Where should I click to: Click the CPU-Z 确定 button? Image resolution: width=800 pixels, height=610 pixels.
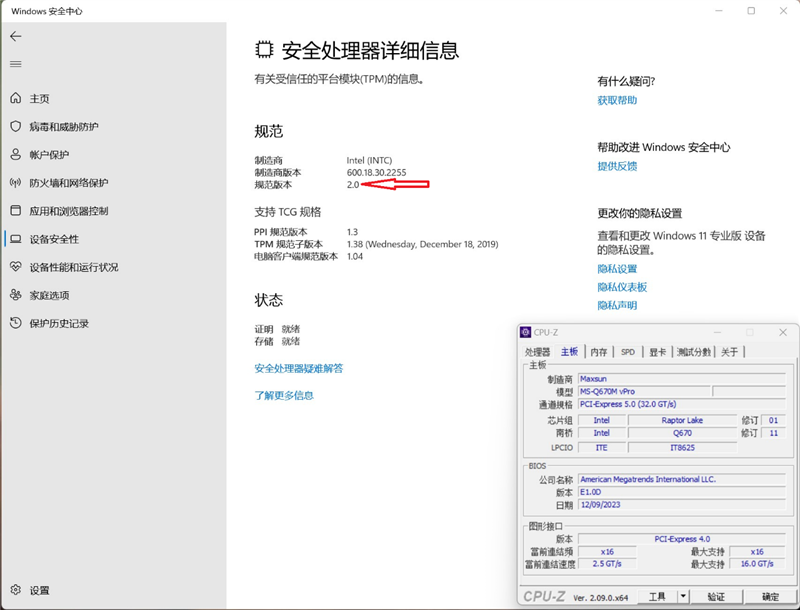pos(770,596)
